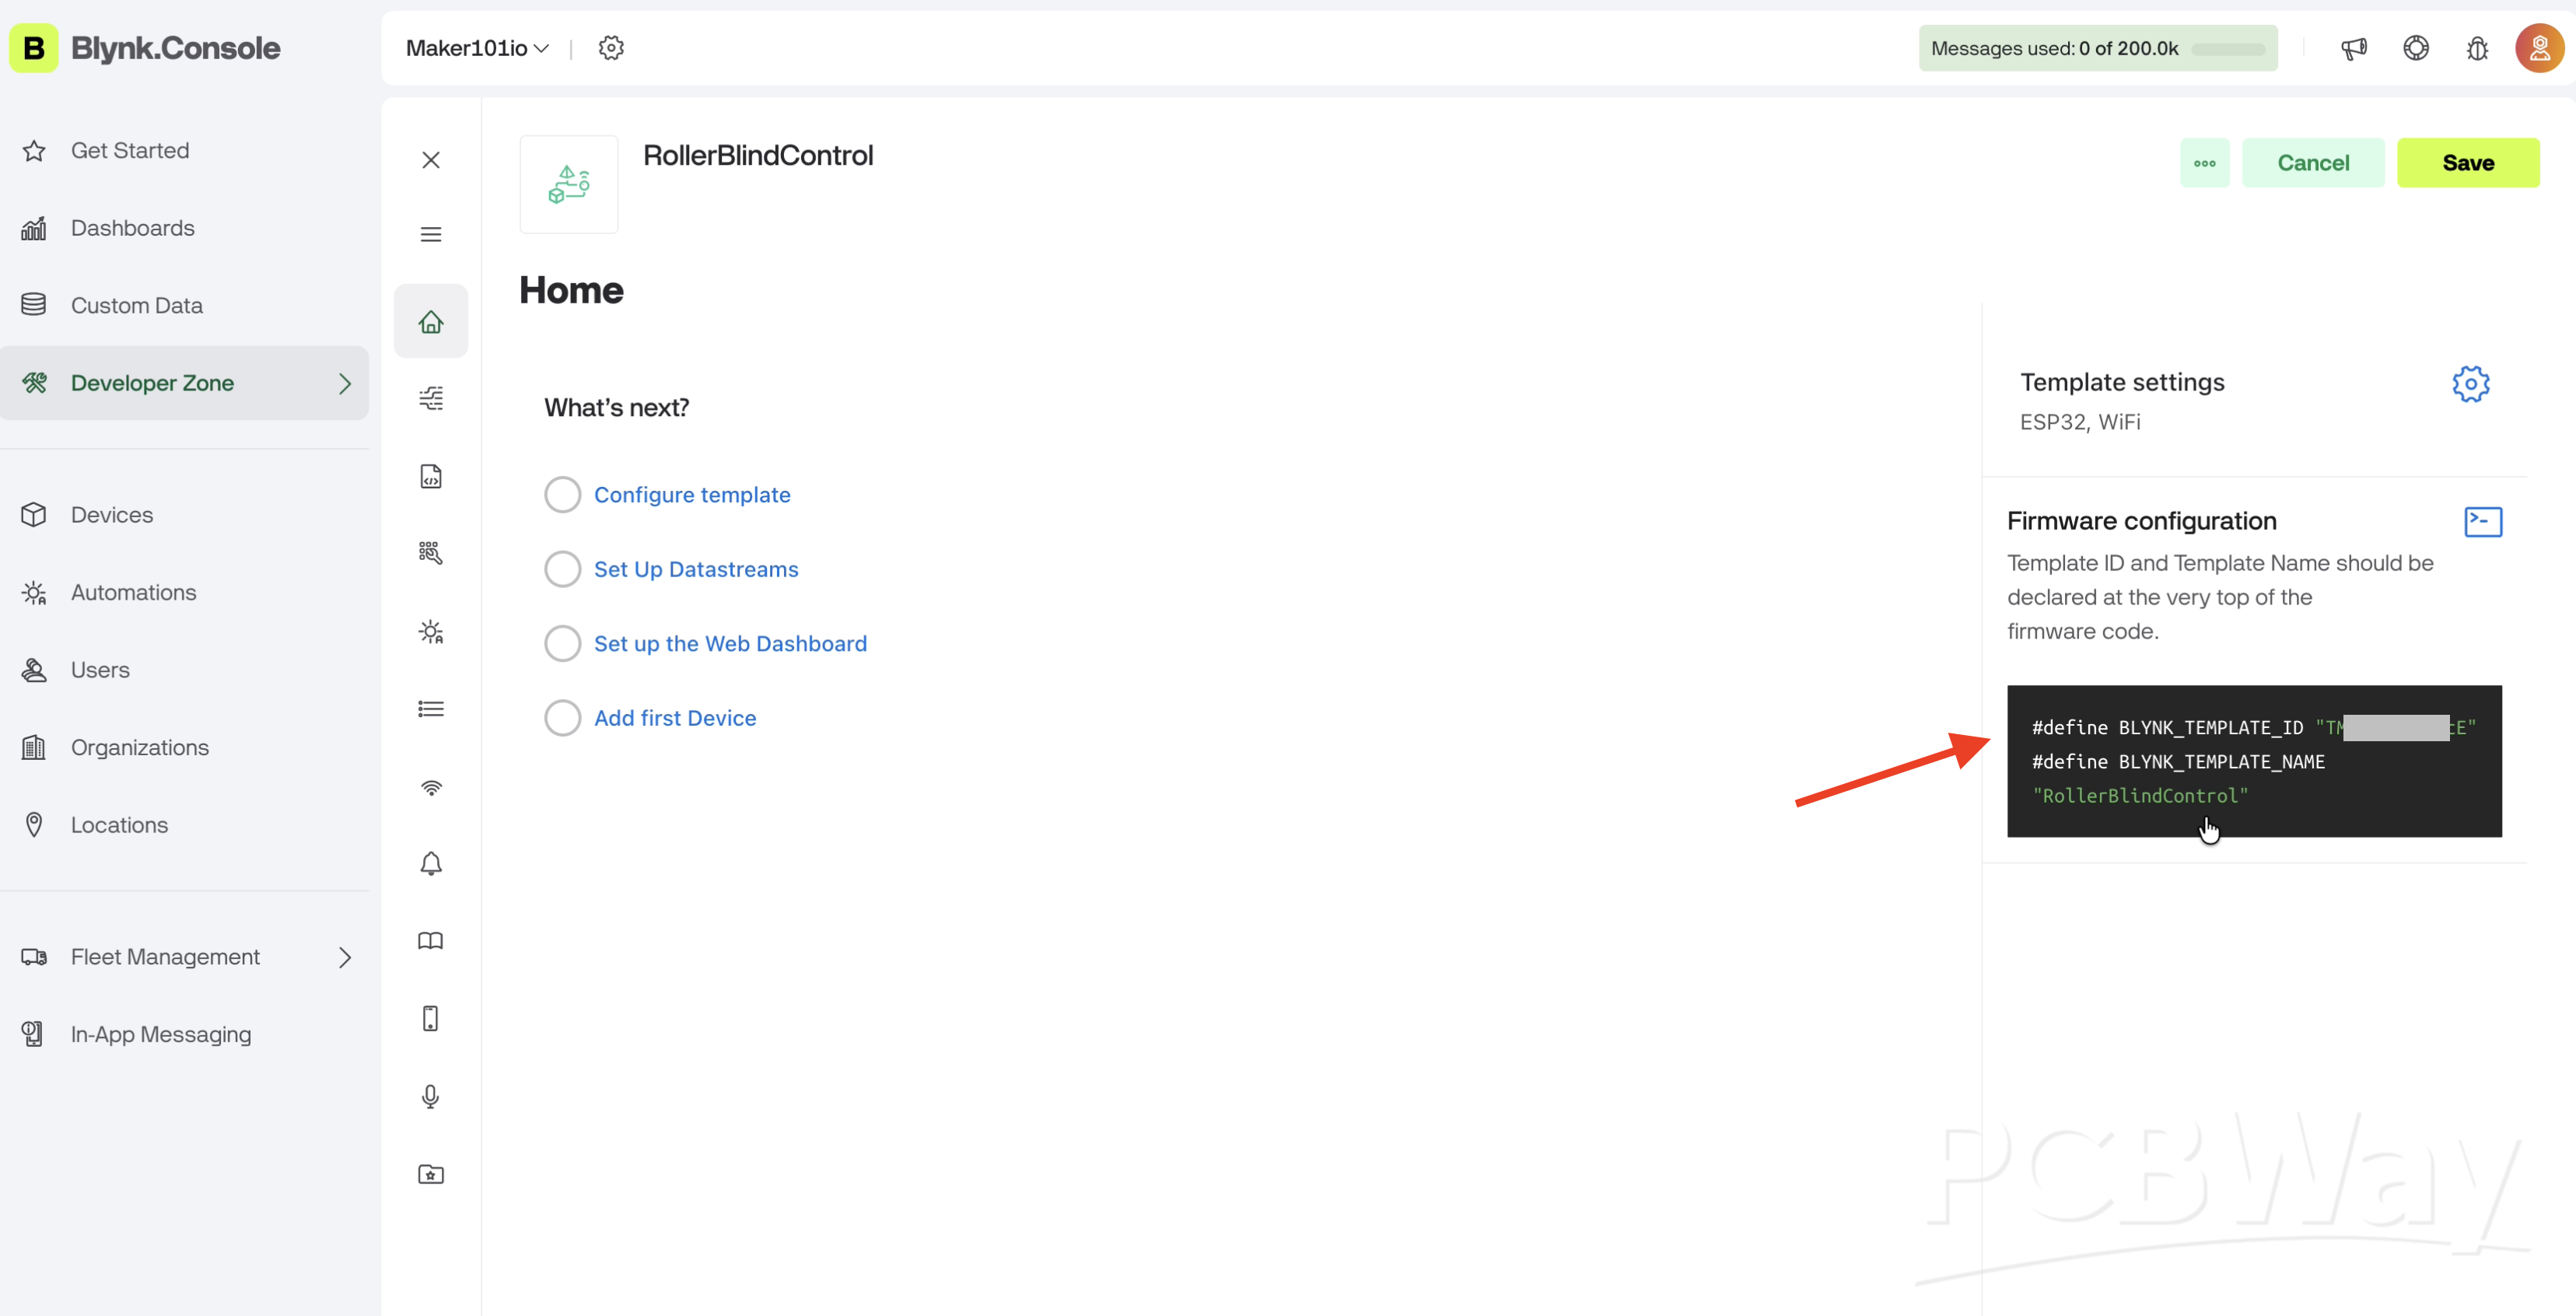Screen dimensions: 2576x1316
Task: Expand the Developer Zone chevron
Action: coord(345,383)
